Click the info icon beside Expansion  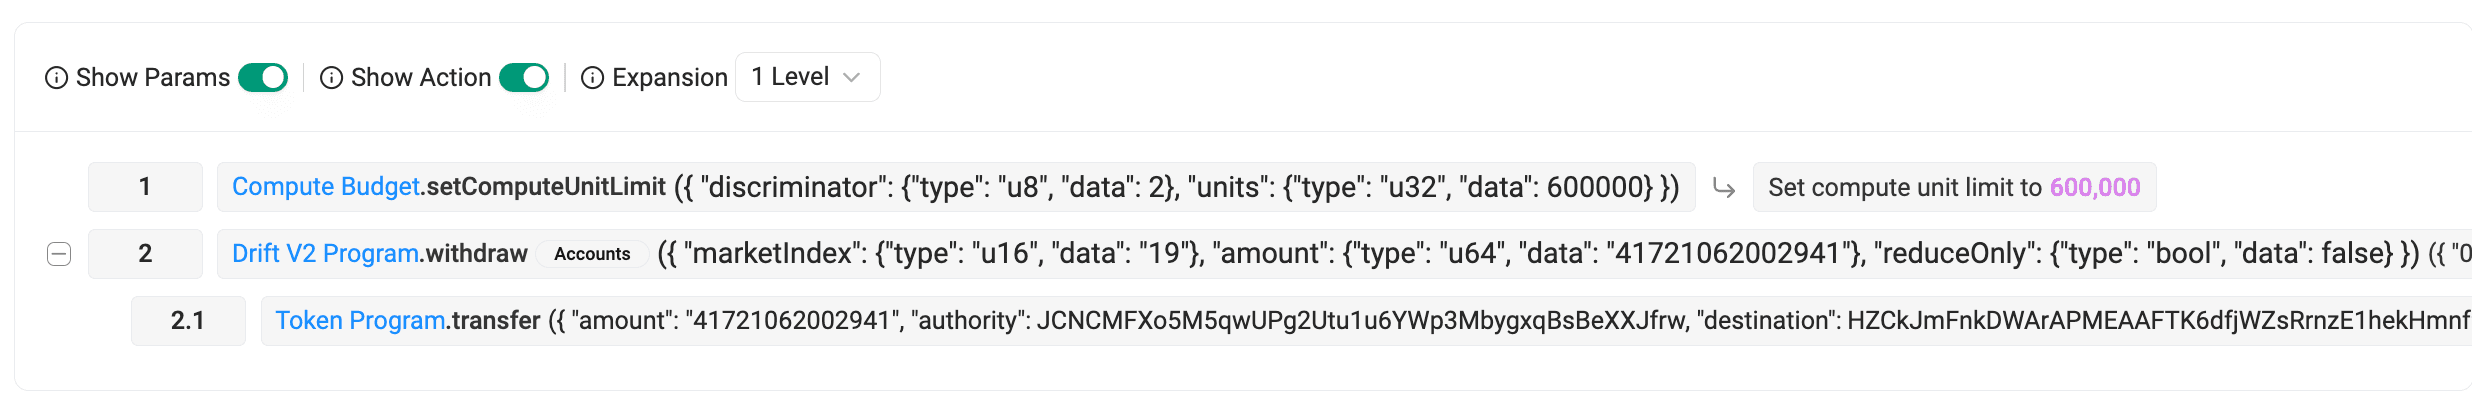click(x=593, y=78)
